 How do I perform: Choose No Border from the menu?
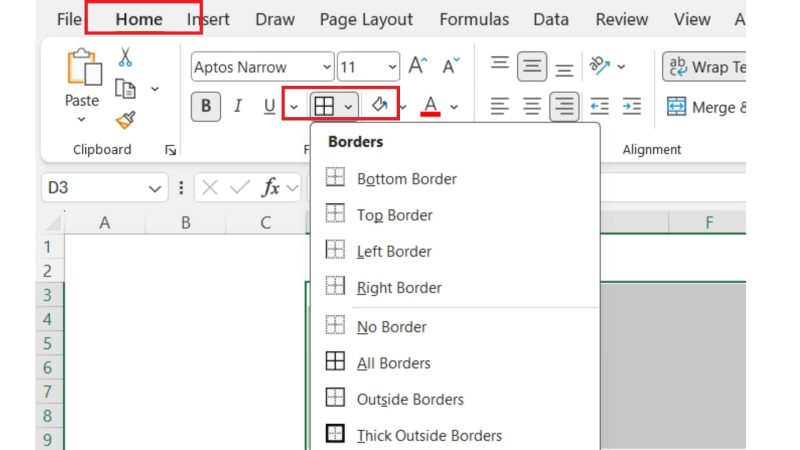(x=455, y=327)
